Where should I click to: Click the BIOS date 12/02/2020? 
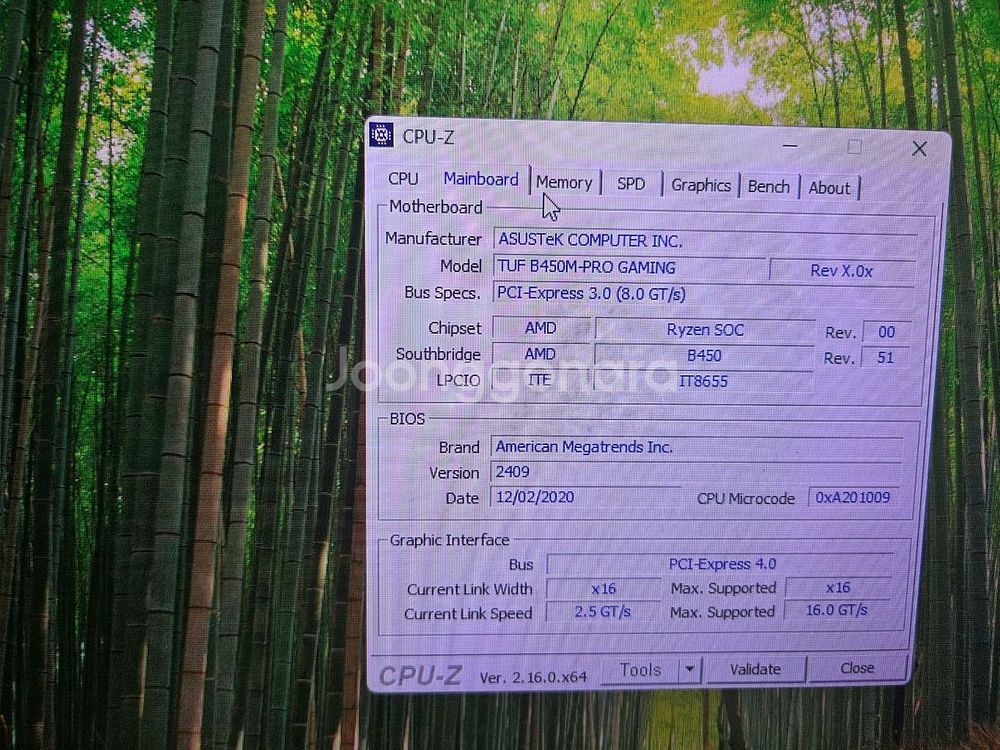pos(585,497)
